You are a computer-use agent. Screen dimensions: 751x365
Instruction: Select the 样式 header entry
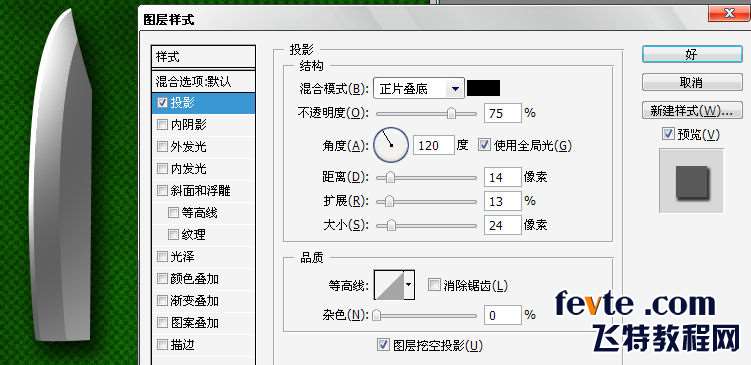[203, 57]
